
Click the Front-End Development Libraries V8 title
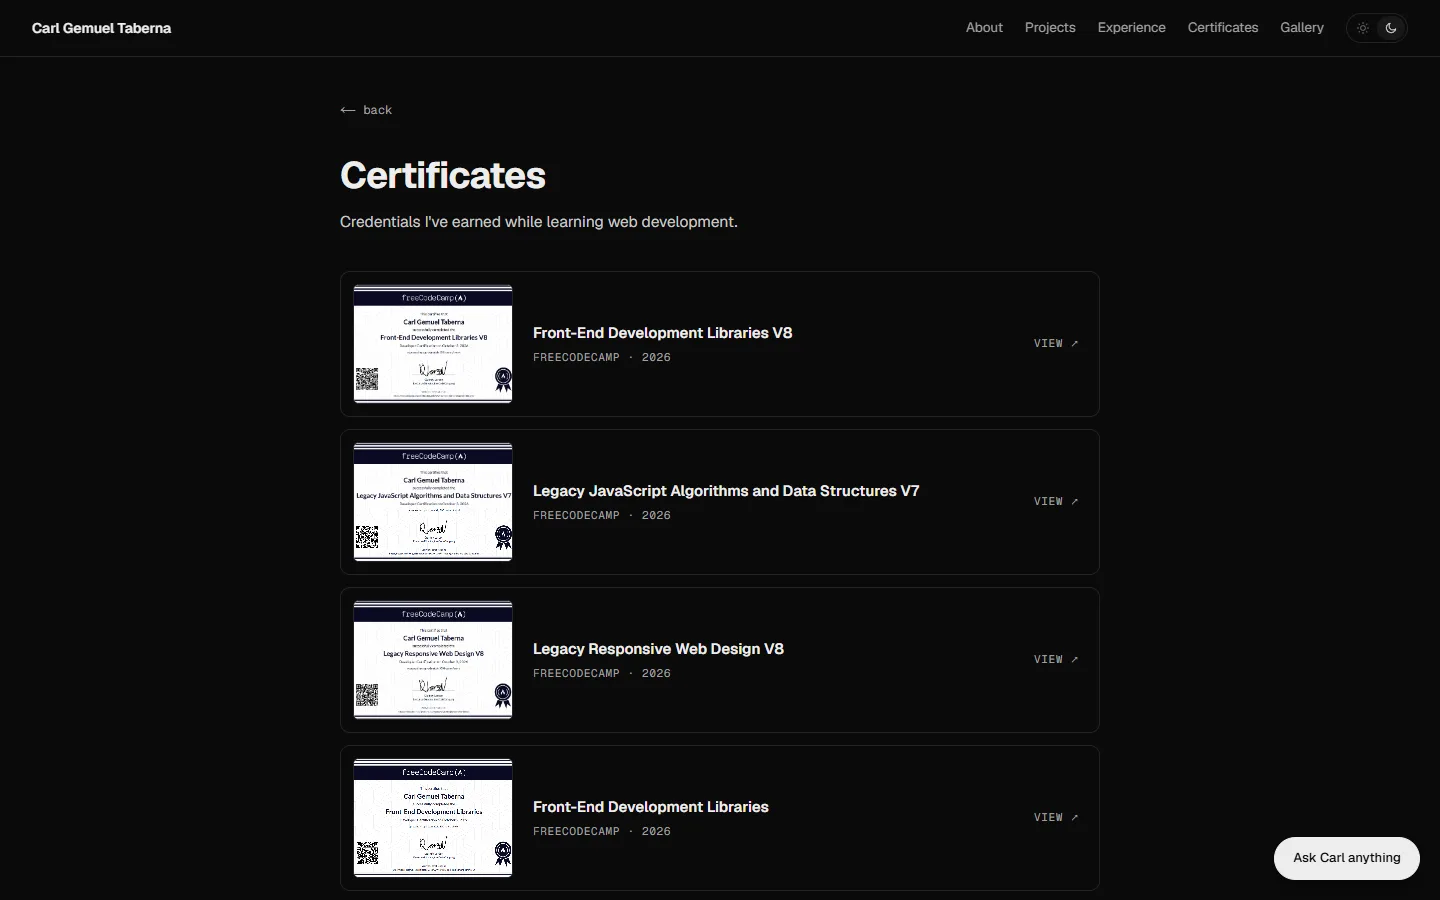[662, 333]
